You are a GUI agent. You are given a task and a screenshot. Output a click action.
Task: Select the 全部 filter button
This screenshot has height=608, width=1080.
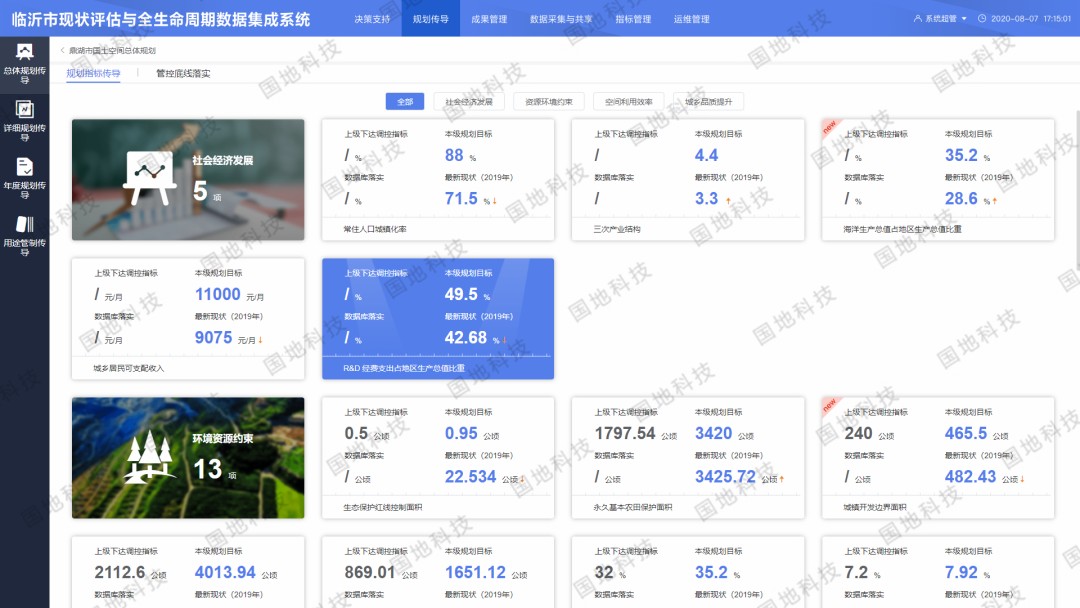coord(405,101)
